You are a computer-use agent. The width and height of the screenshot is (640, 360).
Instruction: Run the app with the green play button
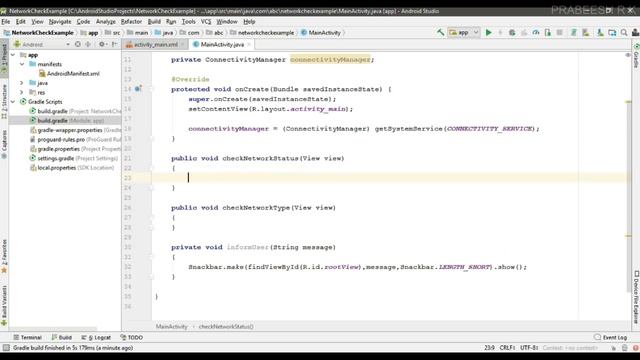(x=489, y=32)
